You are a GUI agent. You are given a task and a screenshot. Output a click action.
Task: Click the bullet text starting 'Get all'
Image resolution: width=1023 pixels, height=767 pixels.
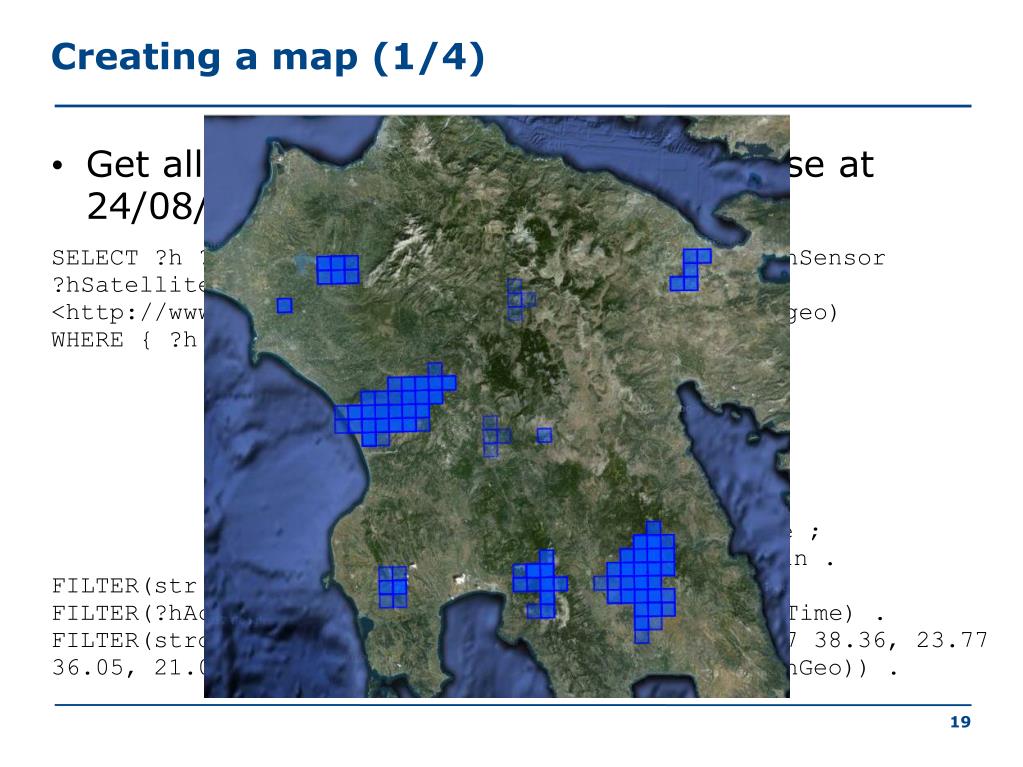[x=144, y=164]
